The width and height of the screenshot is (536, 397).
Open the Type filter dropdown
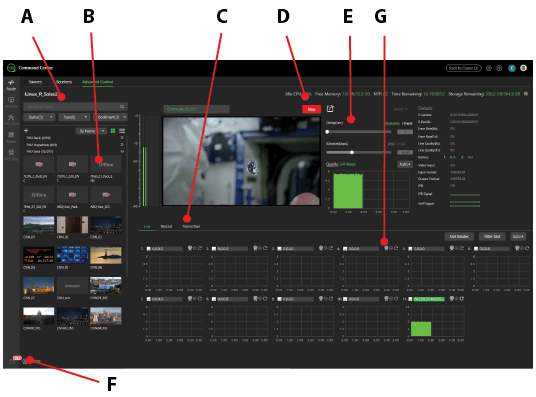pos(74,117)
